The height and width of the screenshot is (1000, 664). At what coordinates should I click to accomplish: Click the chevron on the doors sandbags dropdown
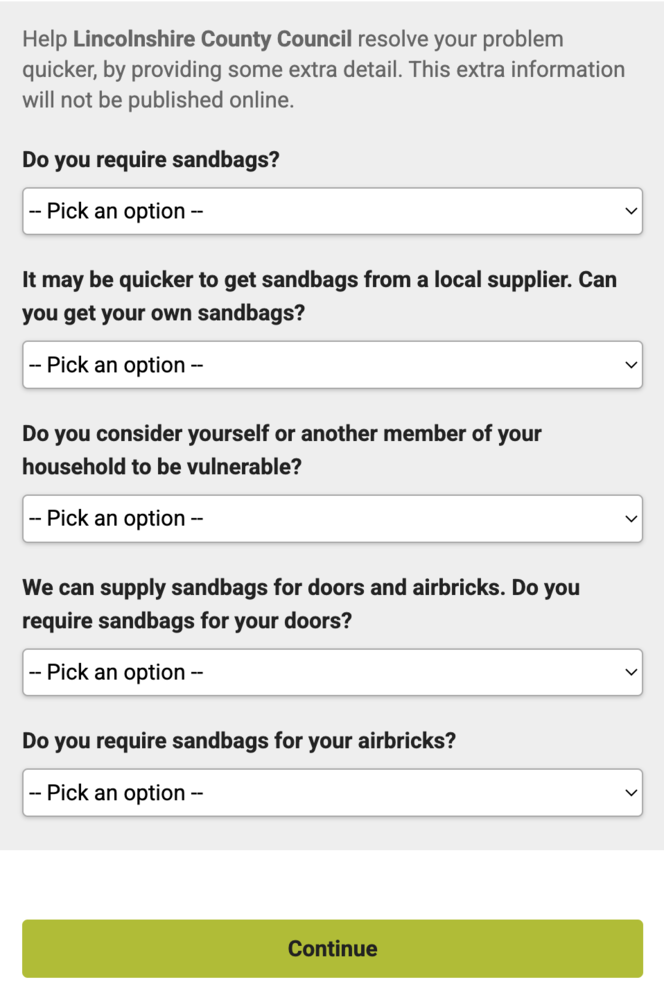tap(630, 672)
